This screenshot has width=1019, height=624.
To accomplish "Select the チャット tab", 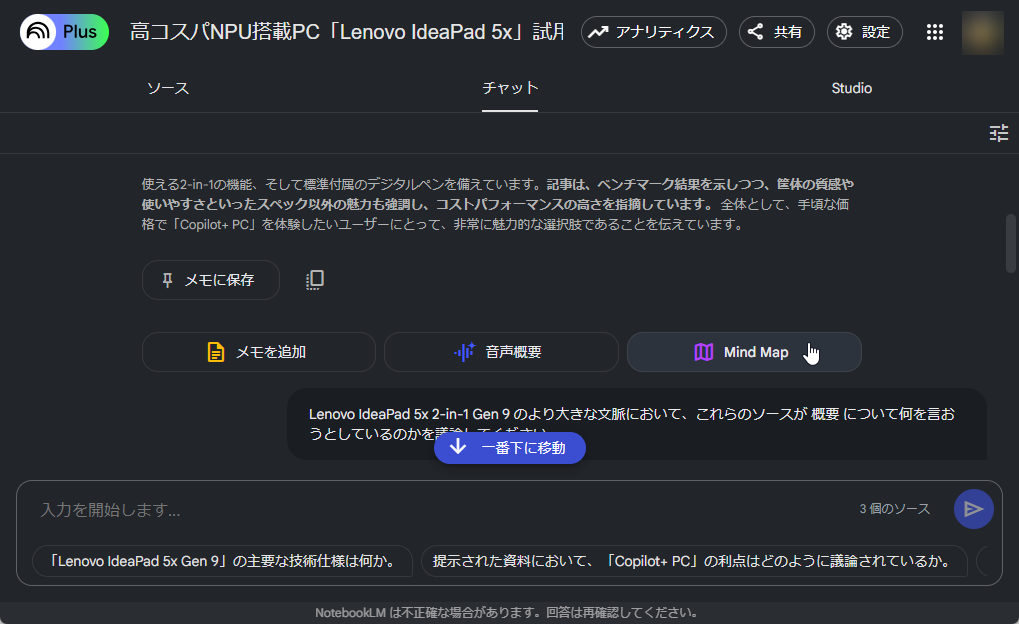I will pos(509,88).
